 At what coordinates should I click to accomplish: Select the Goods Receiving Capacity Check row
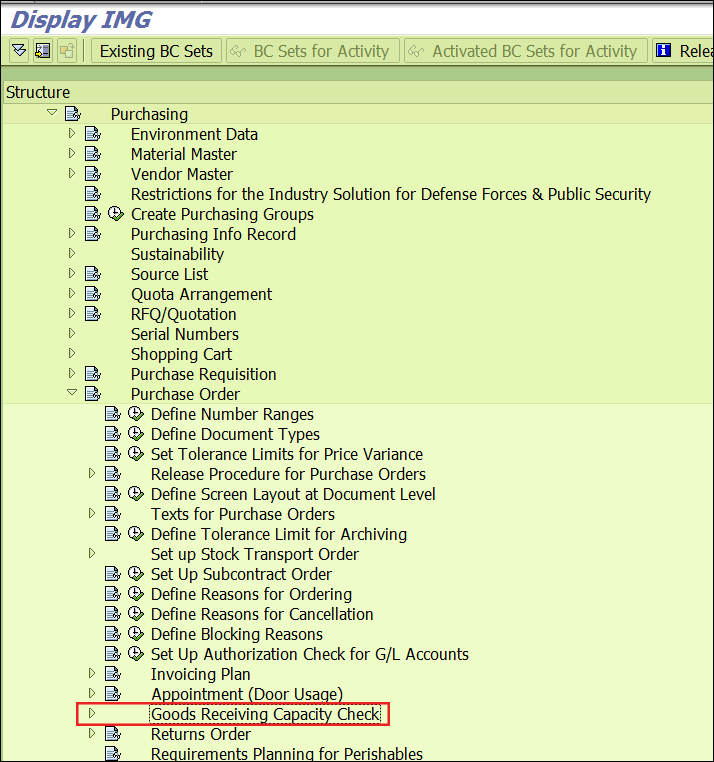(265, 714)
